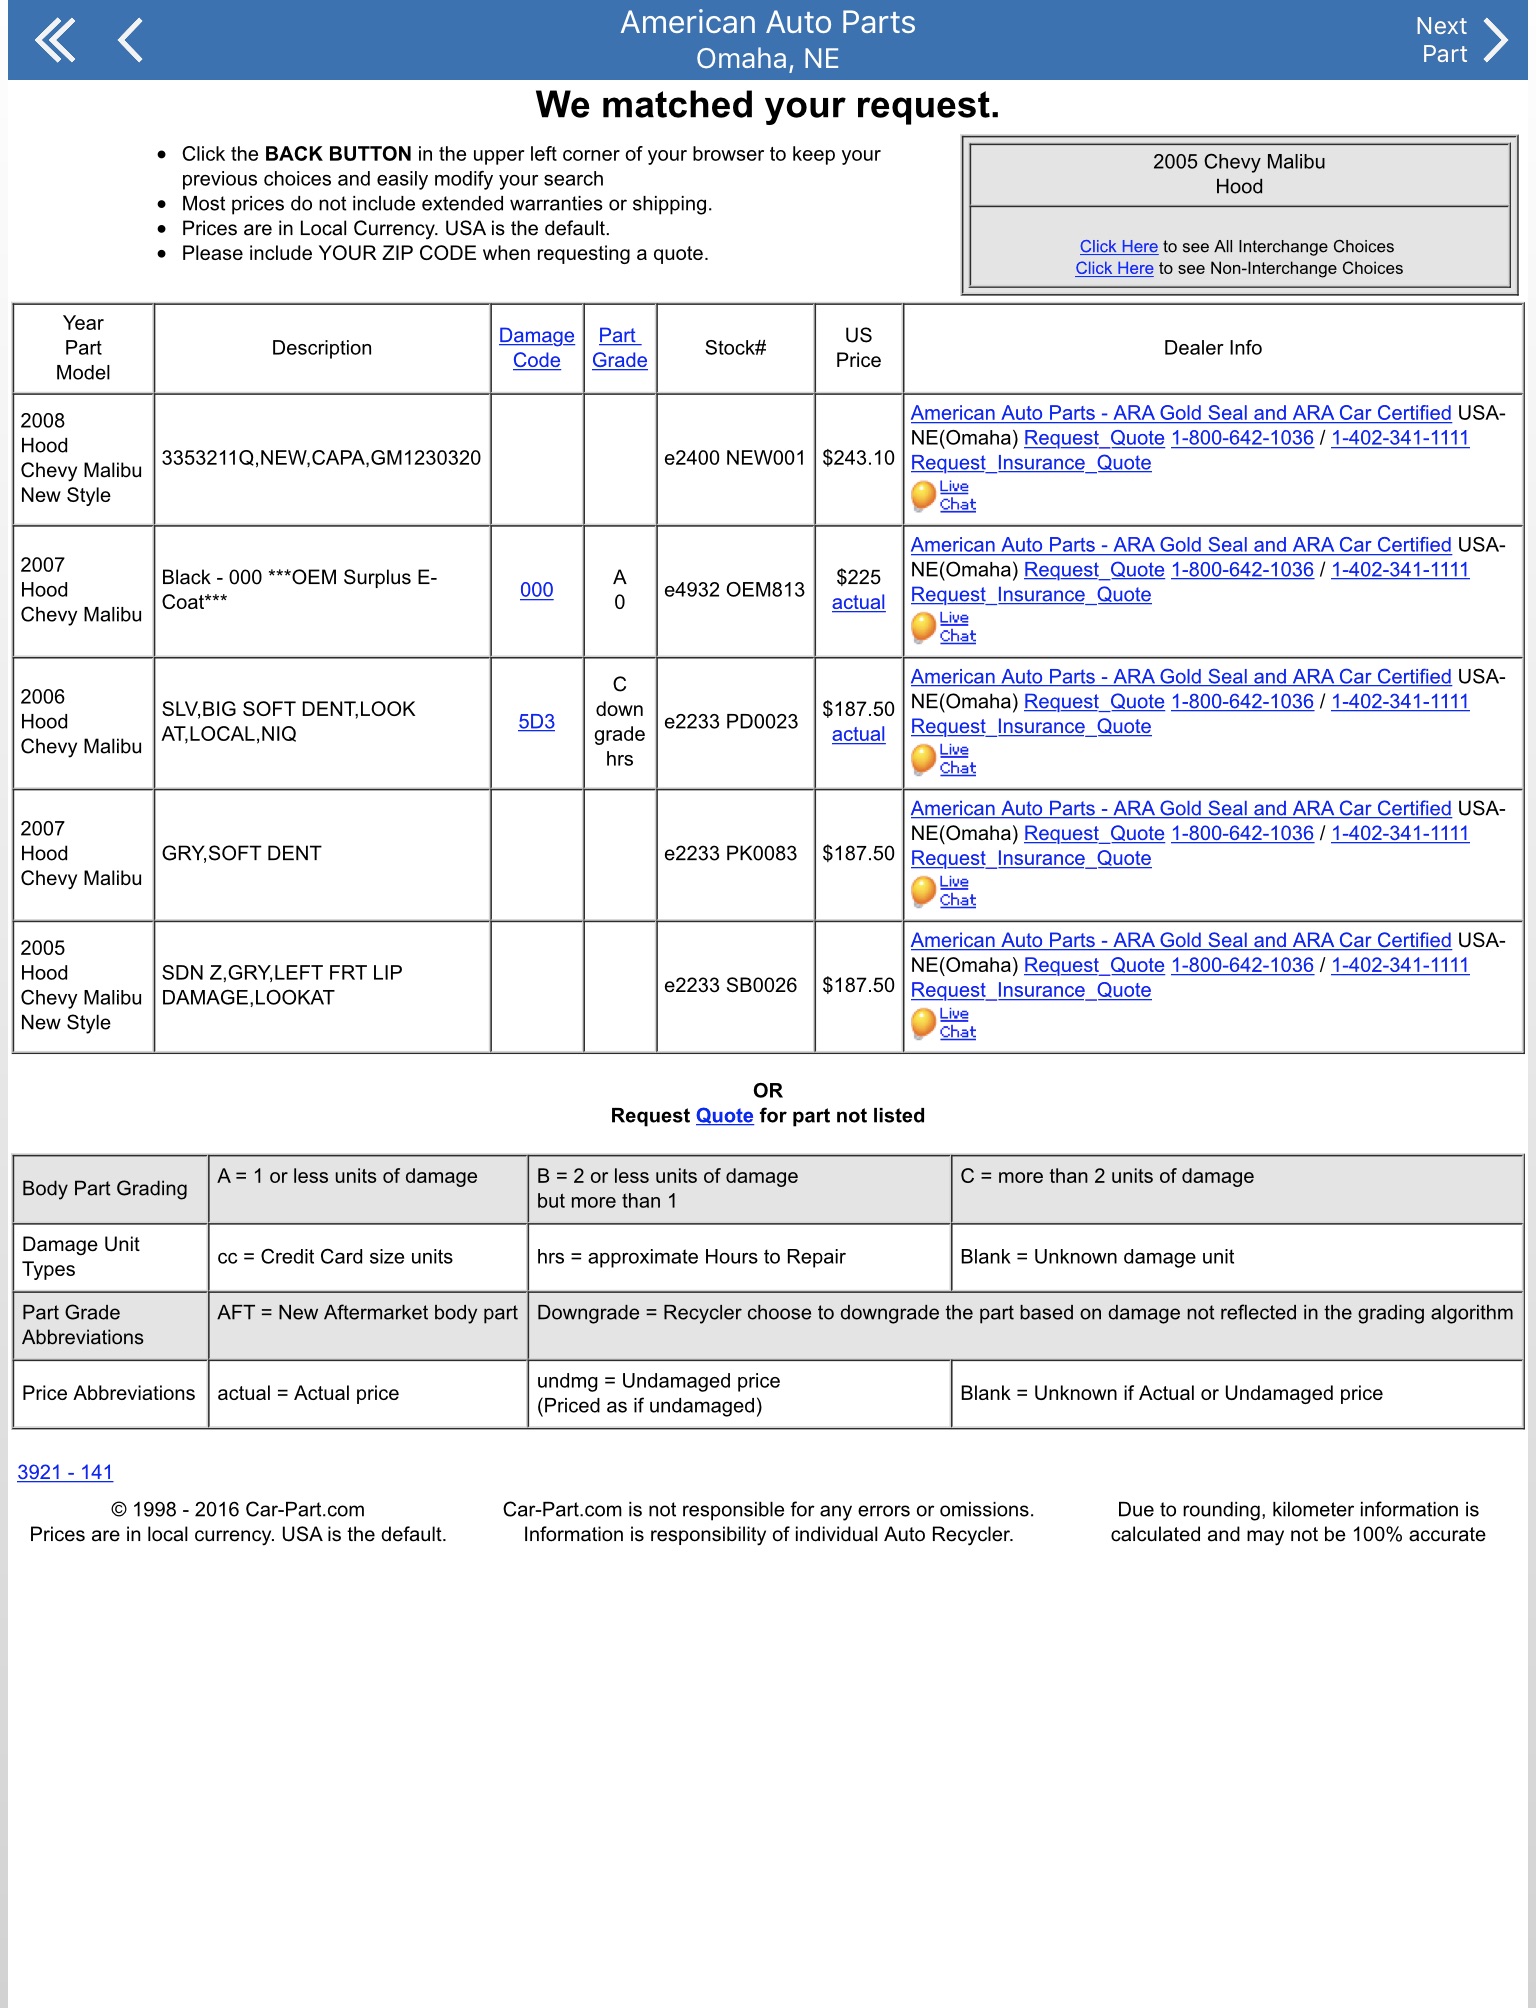Open Click Here for All Interchange Choices
This screenshot has width=1536, height=2008.
click(x=1118, y=246)
